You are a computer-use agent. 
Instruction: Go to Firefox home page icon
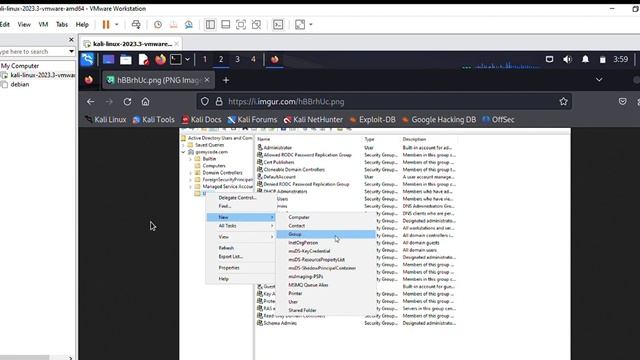pyautogui.click(x=145, y=102)
